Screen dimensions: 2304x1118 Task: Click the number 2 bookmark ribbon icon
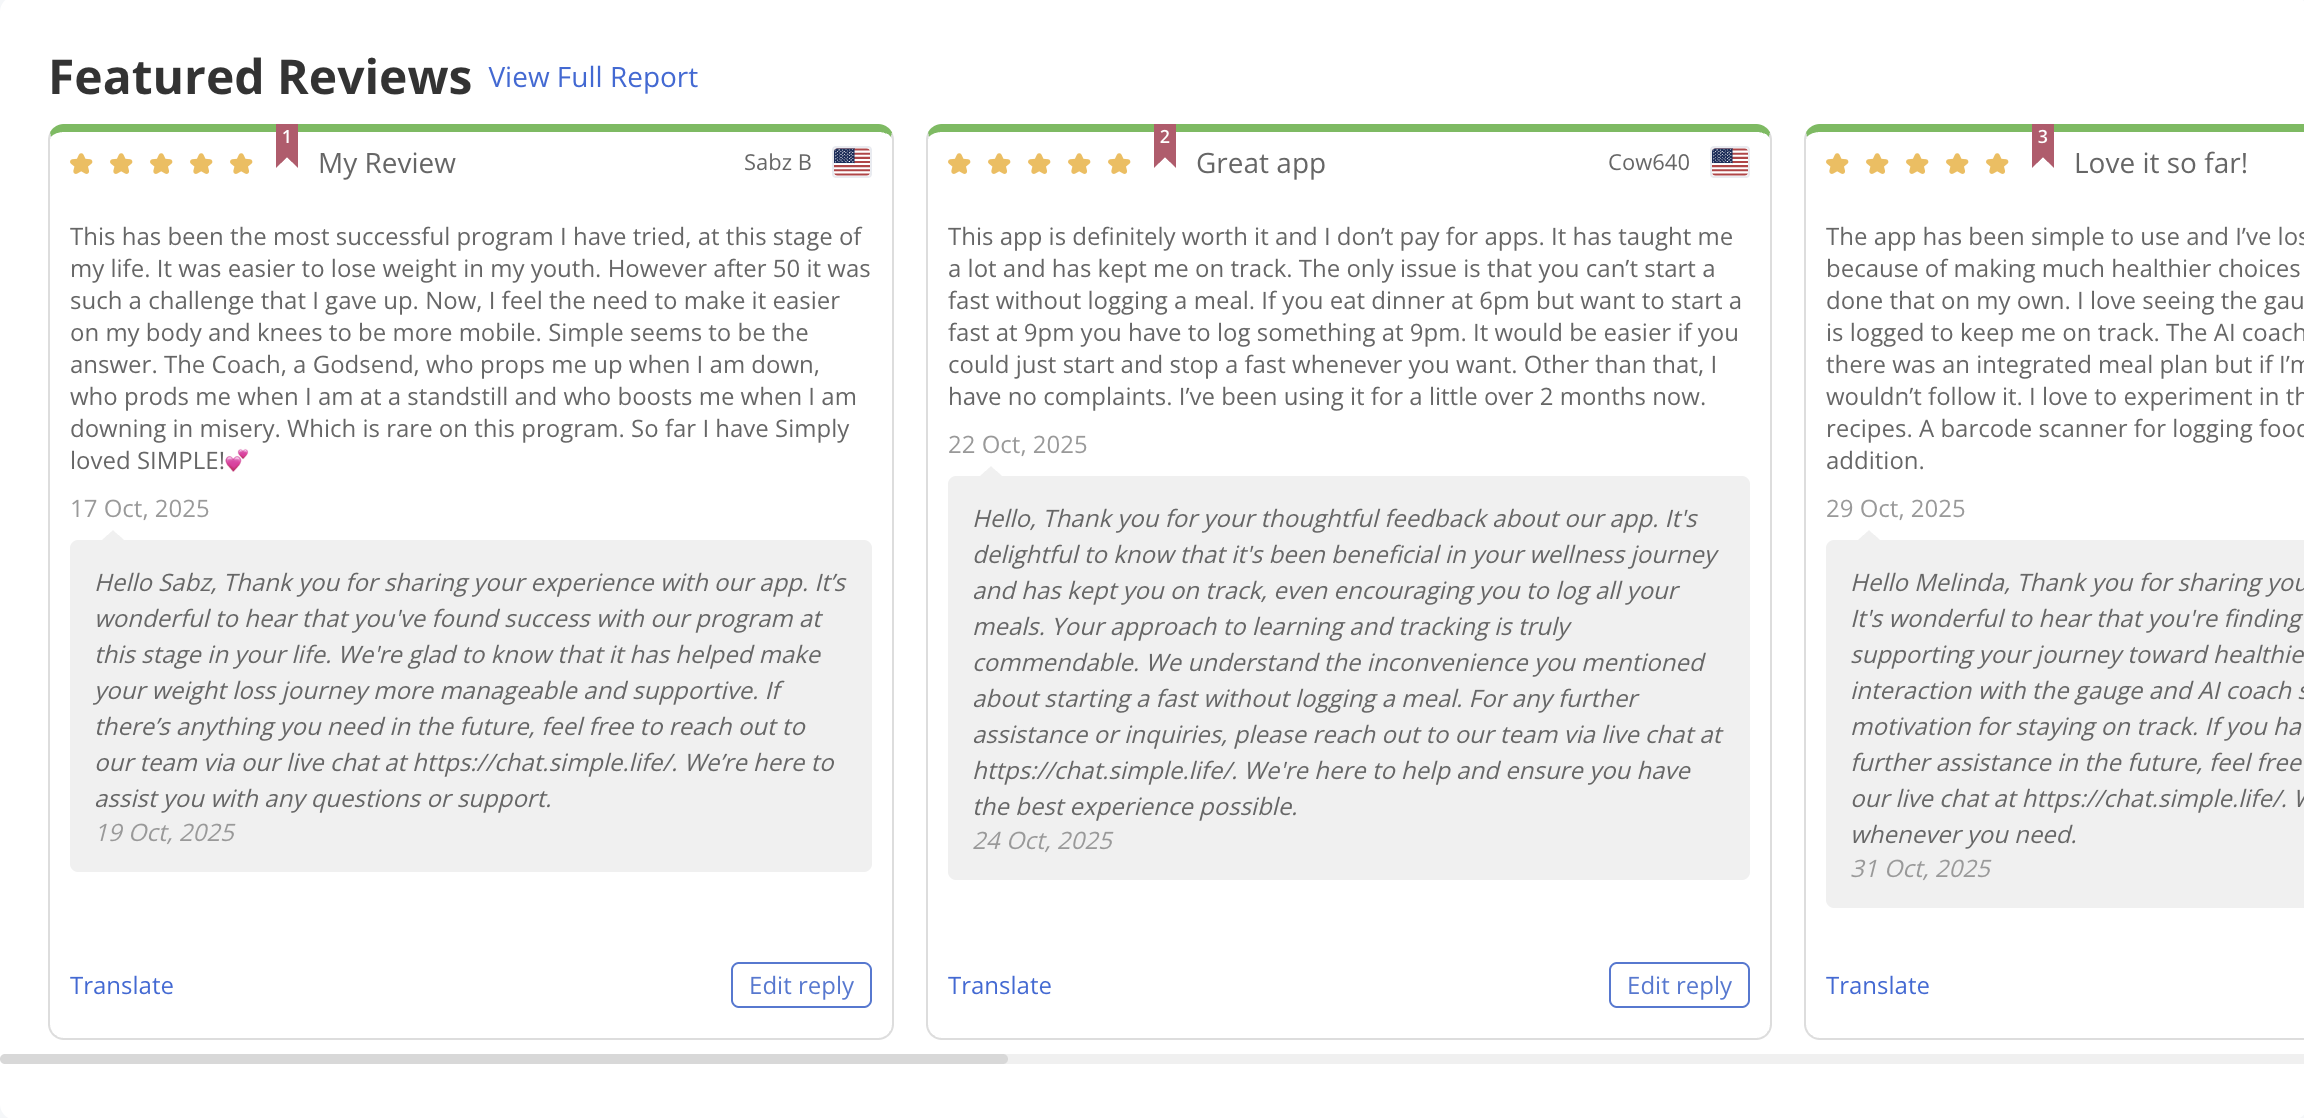(1165, 145)
